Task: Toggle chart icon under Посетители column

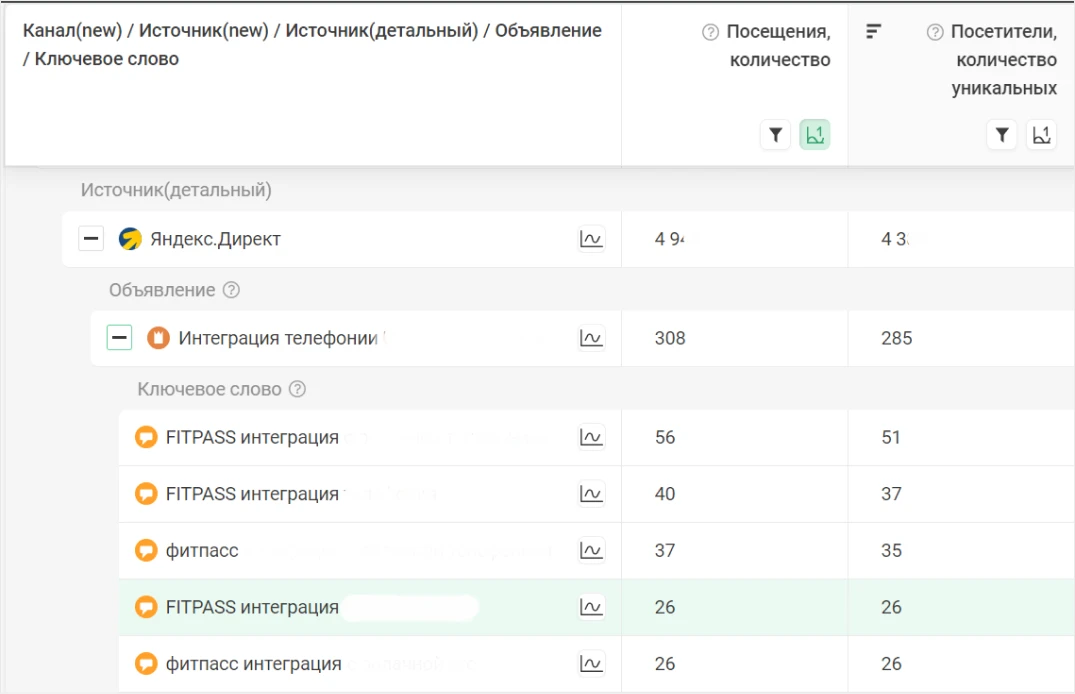Action: pos(1042,135)
